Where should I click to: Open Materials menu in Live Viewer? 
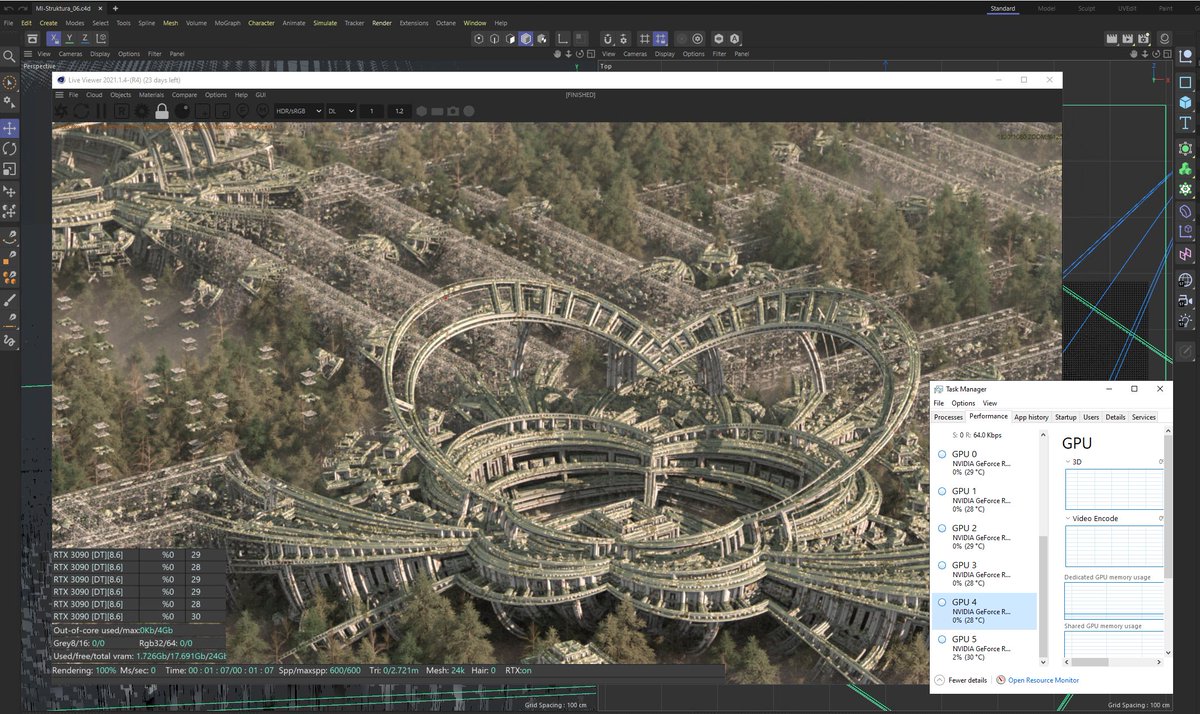[151, 95]
